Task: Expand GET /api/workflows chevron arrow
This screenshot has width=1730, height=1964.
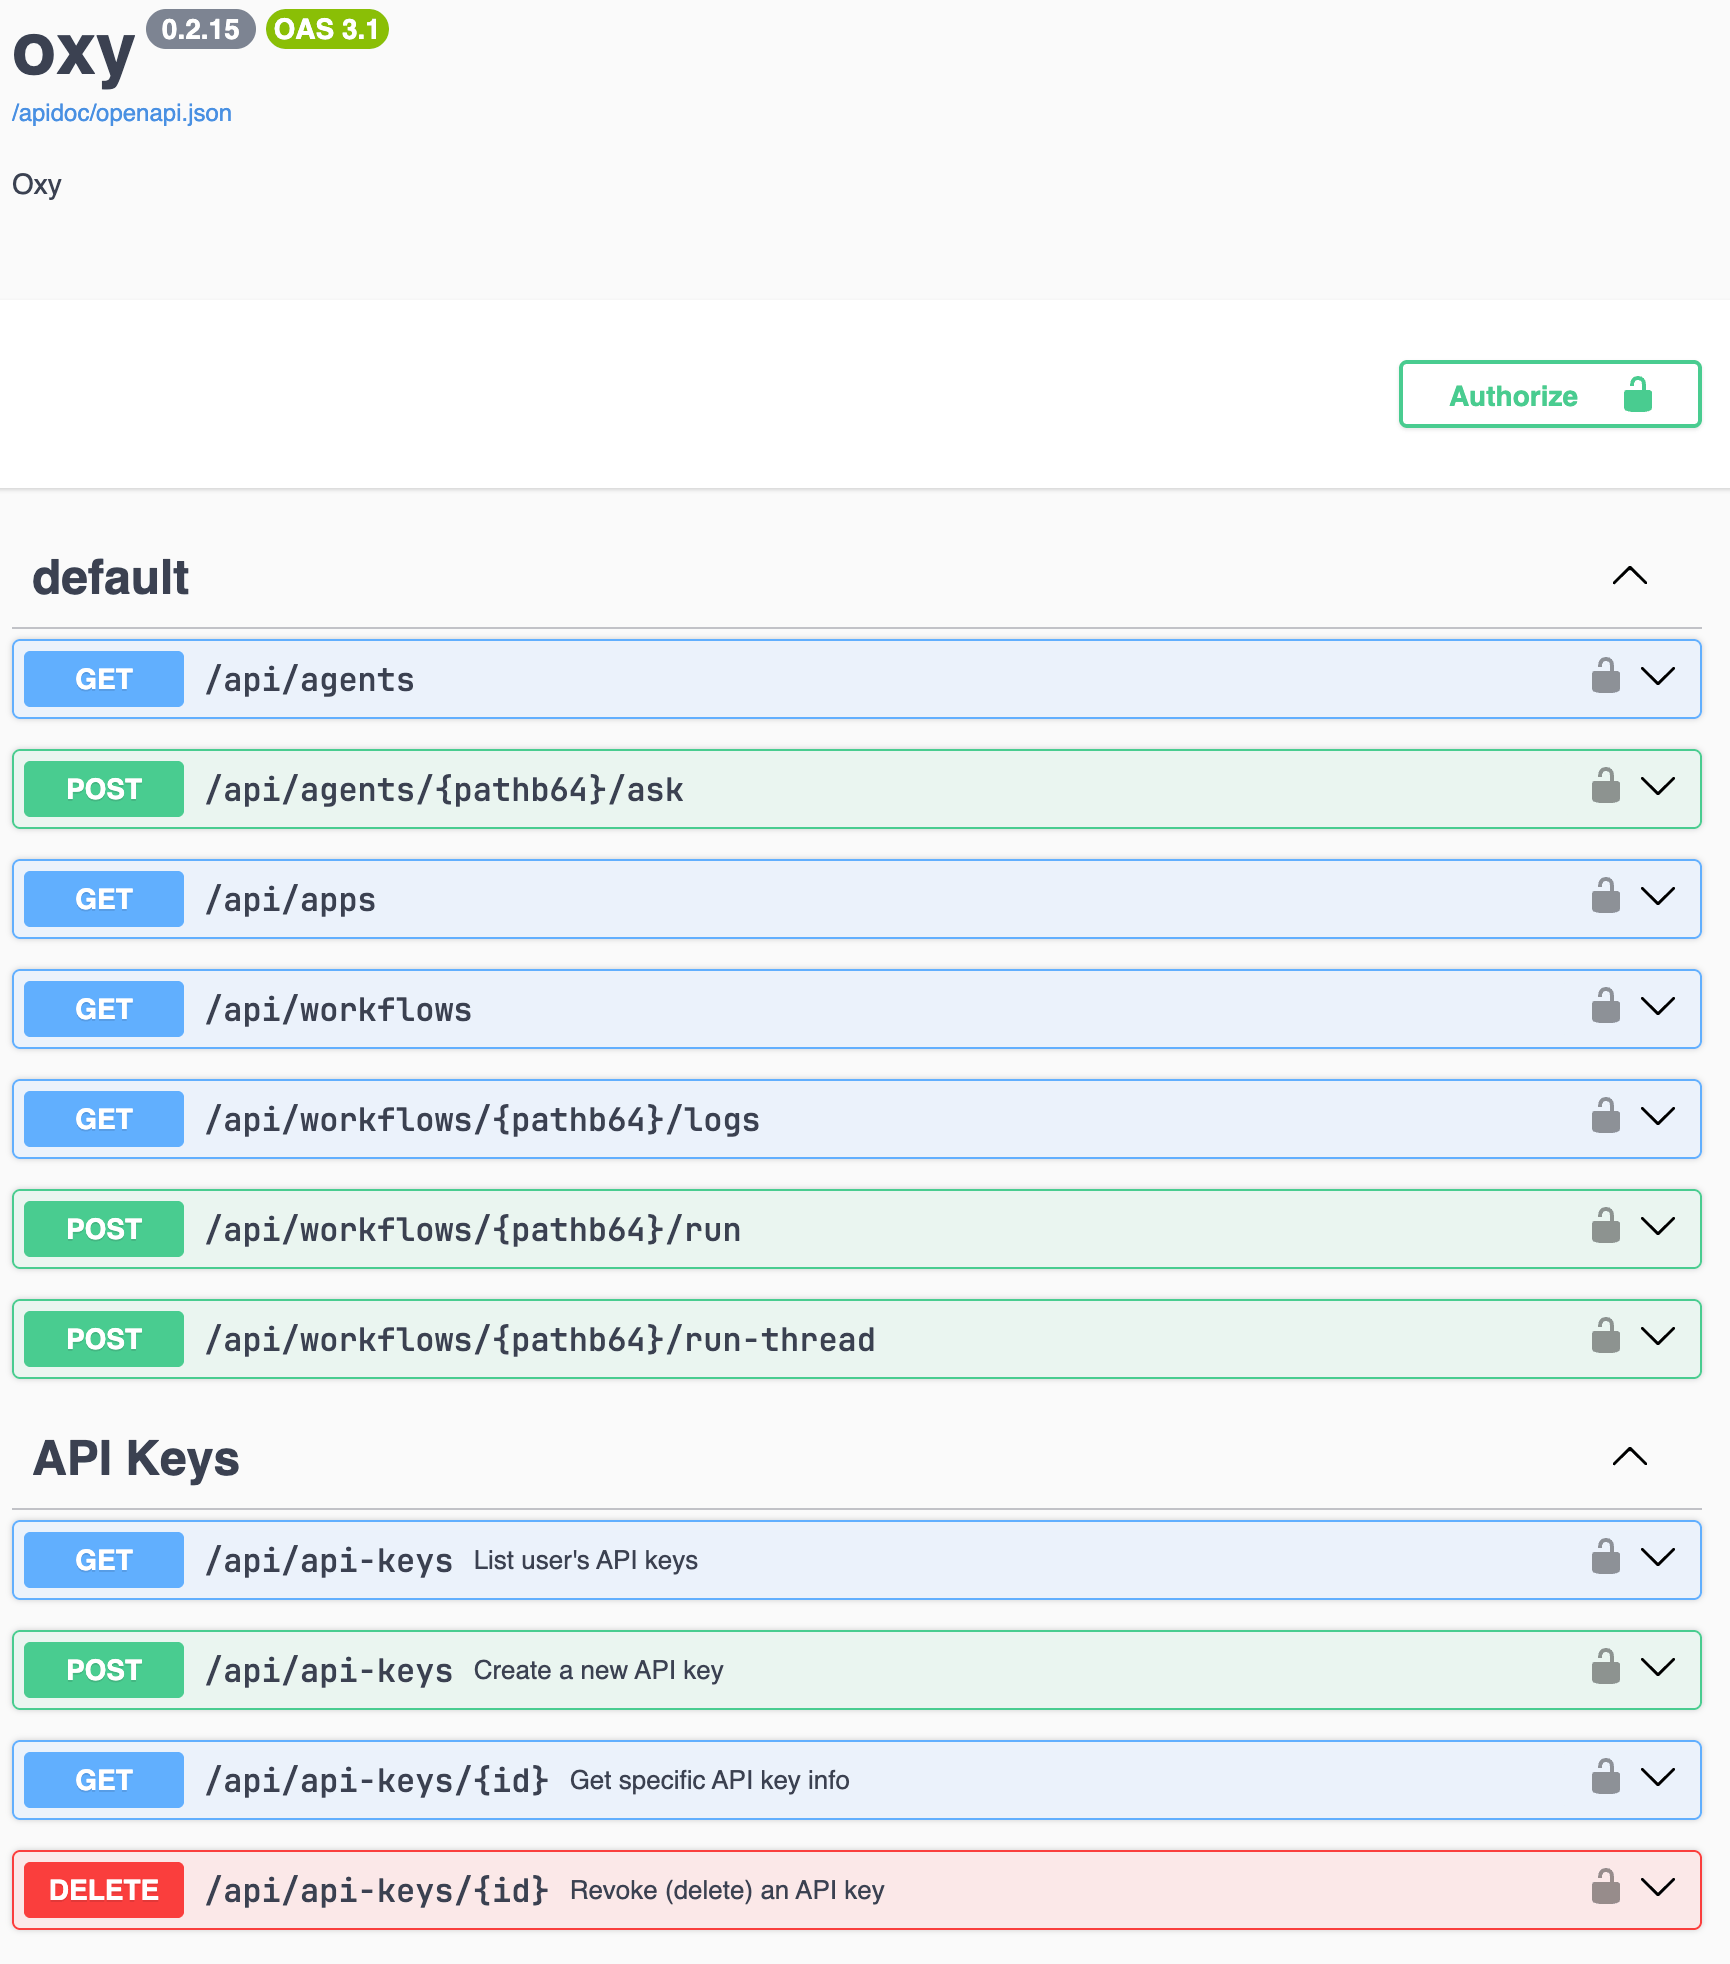Action: pyautogui.click(x=1658, y=1007)
